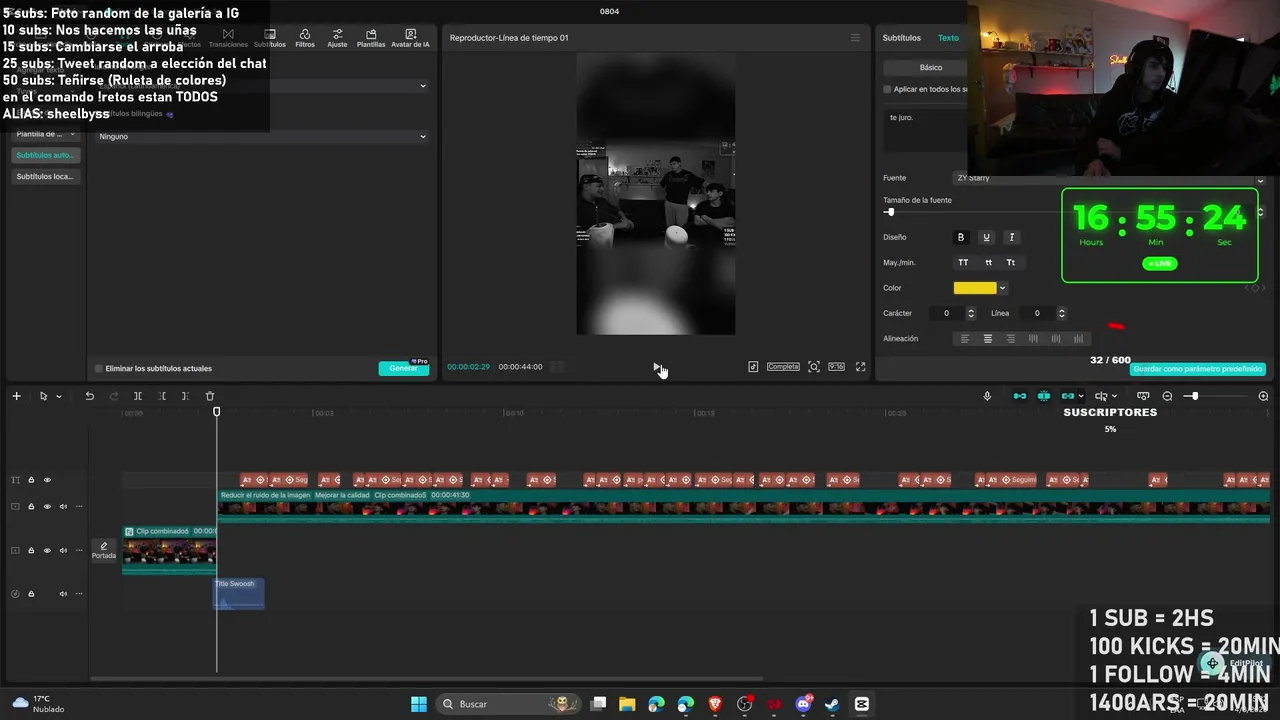The image size is (1280, 720).
Task: Open the text color picker swatch
Action: point(975,288)
